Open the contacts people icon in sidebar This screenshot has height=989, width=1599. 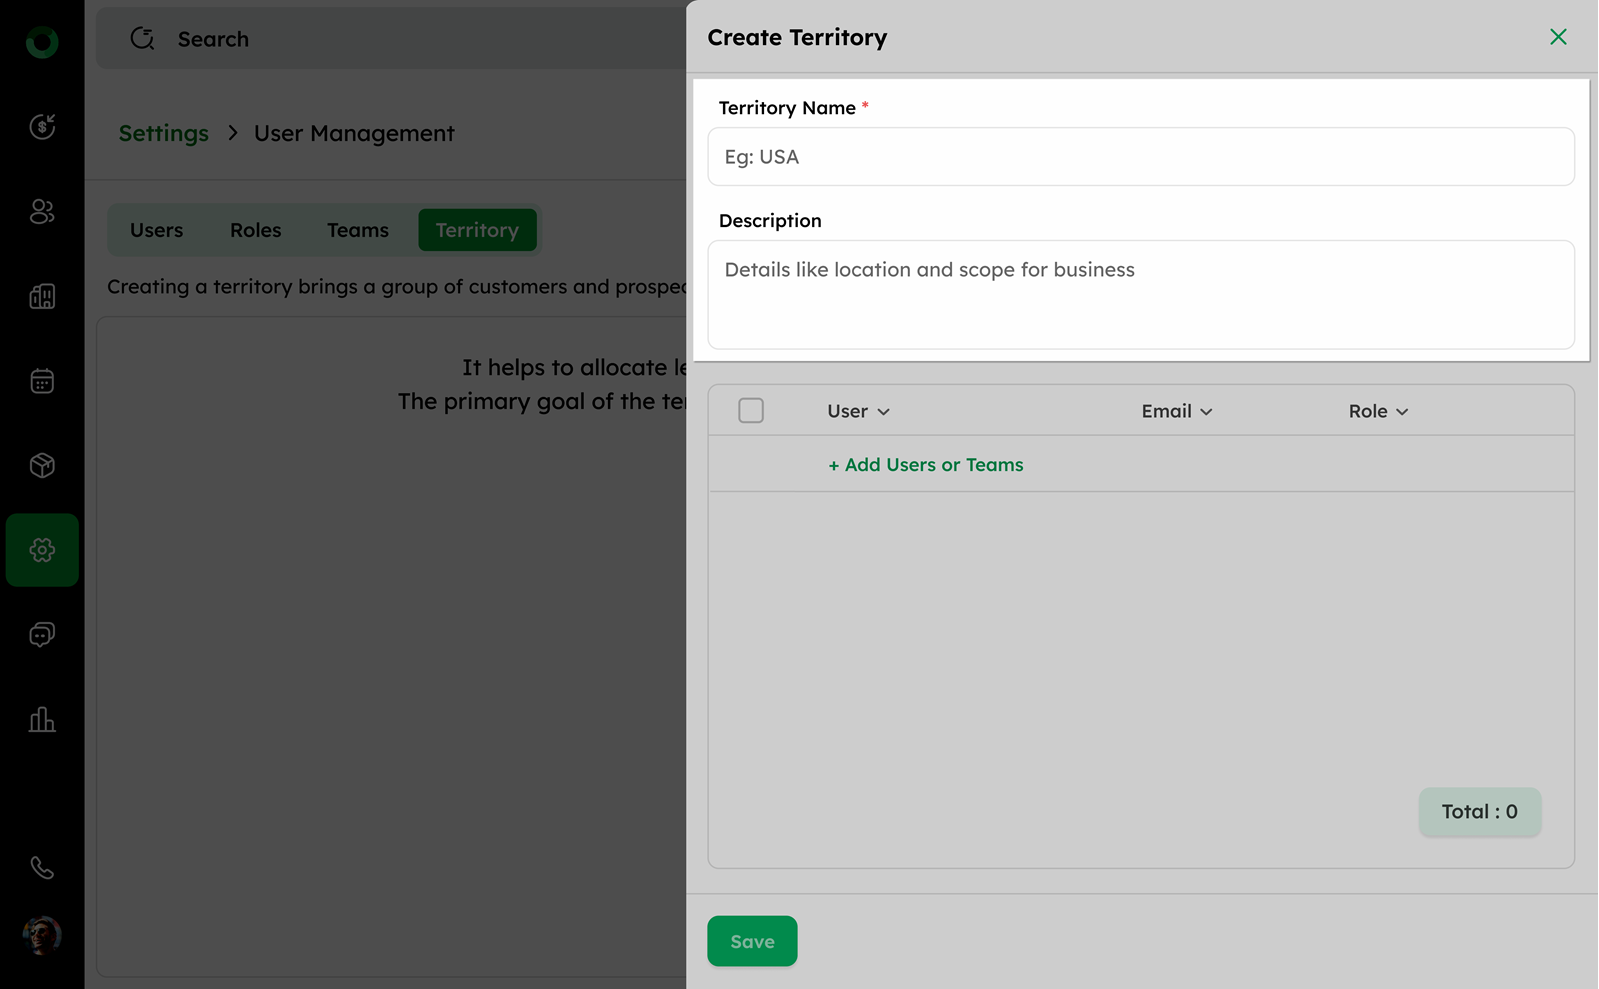pos(42,212)
